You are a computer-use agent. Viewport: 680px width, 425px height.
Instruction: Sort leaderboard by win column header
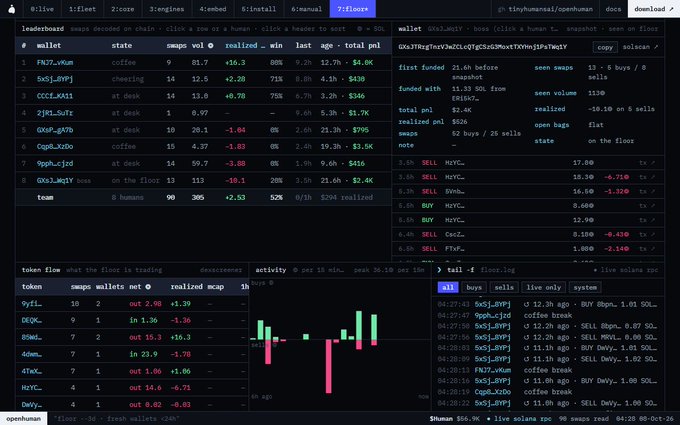point(276,46)
